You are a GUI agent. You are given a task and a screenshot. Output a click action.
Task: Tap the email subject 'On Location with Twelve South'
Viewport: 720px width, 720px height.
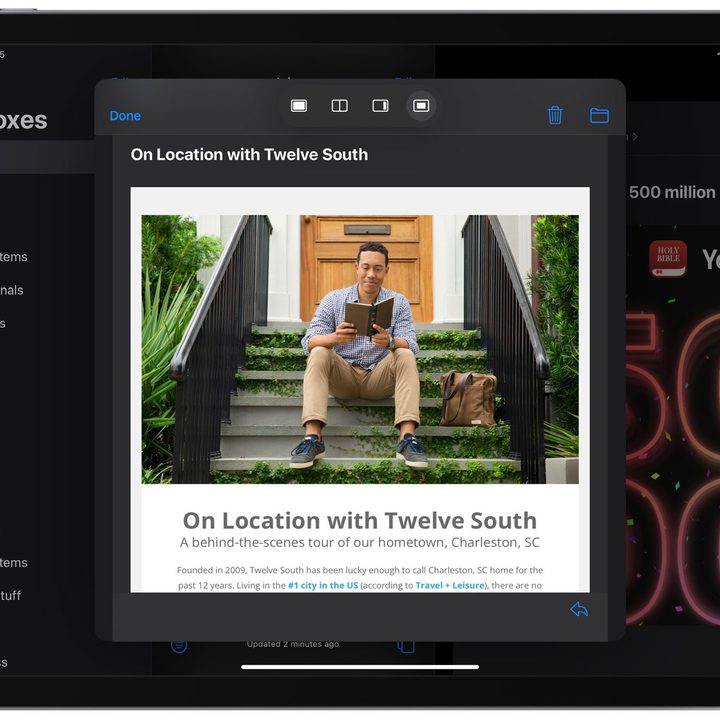(x=249, y=155)
